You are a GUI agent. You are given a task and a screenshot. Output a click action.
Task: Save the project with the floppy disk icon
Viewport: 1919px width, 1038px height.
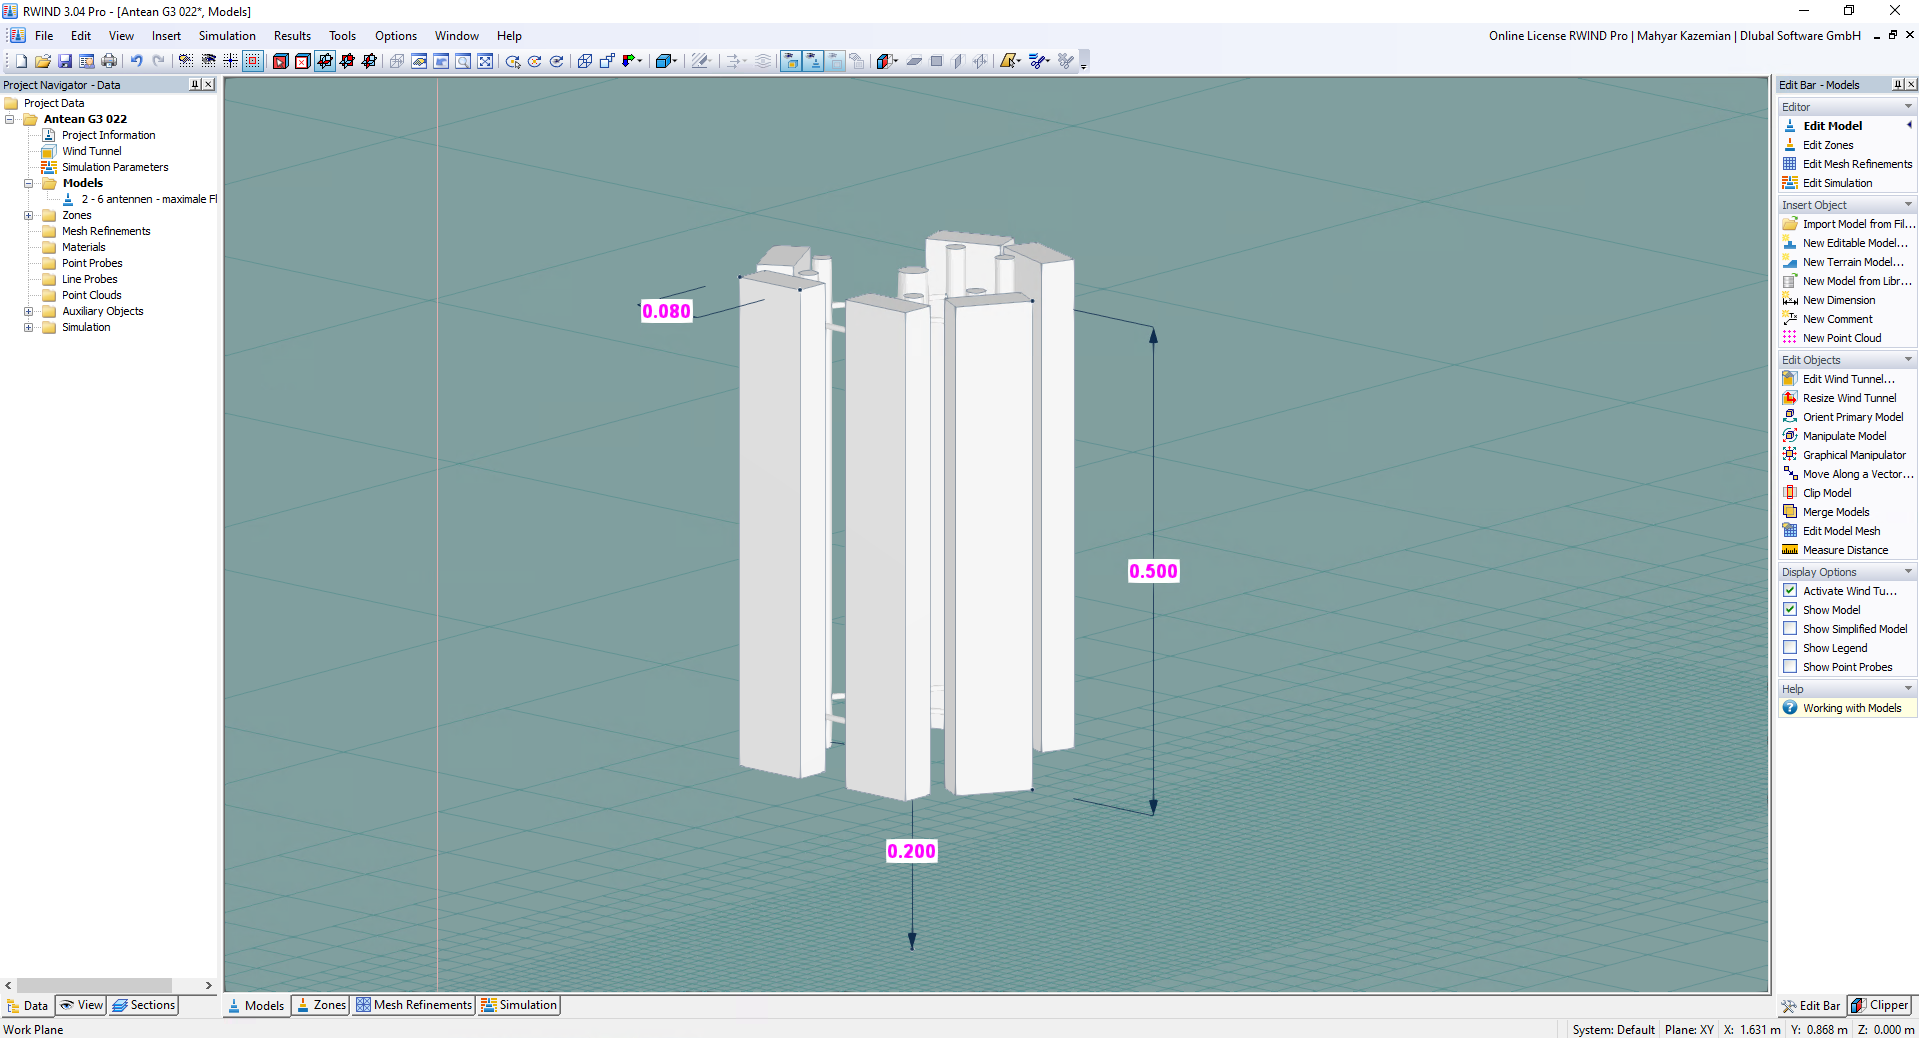(x=65, y=61)
